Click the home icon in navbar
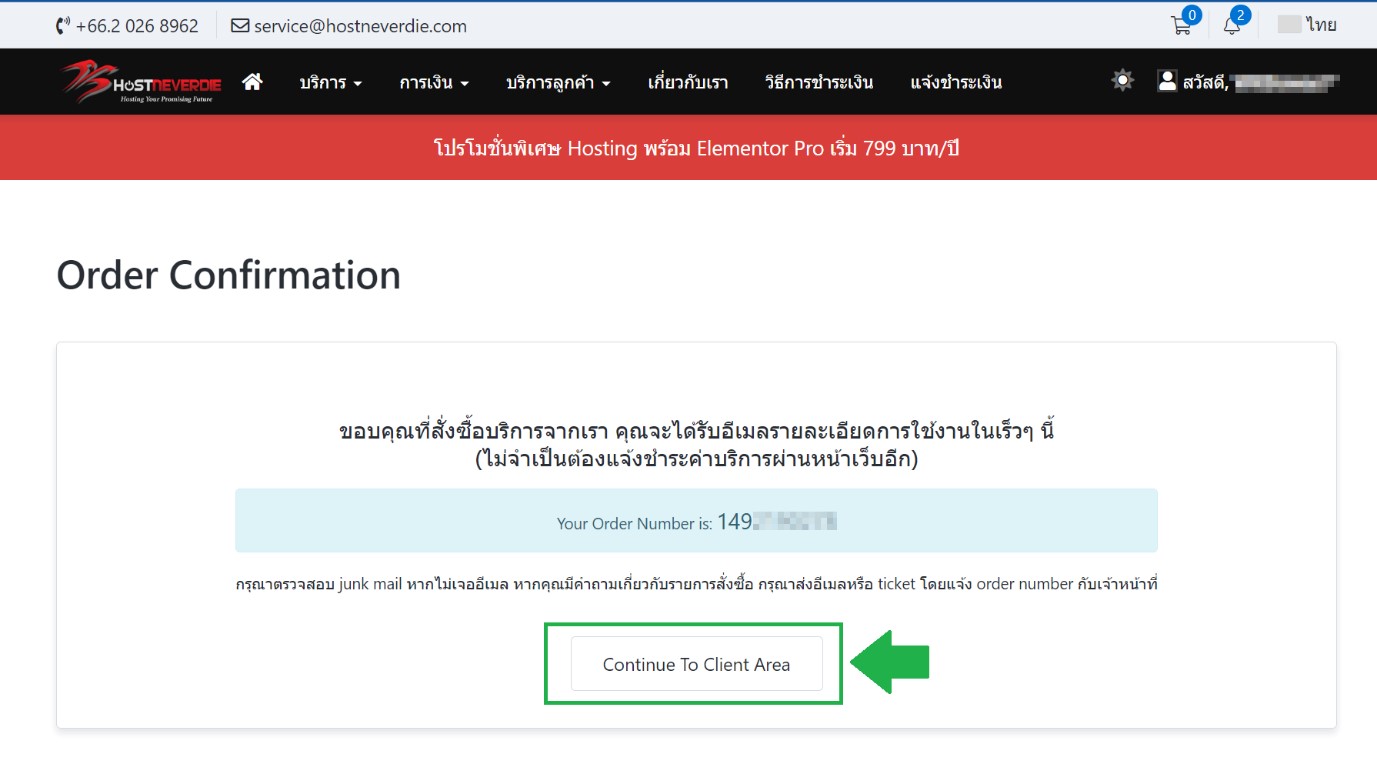This screenshot has width=1377, height=784. pyautogui.click(x=252, y=82)
